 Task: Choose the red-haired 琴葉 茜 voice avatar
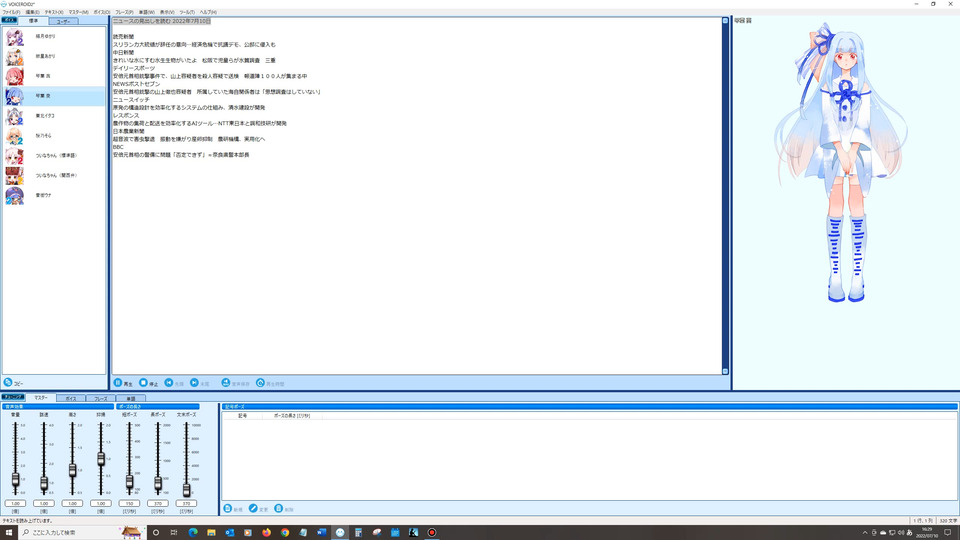[x=14, y=76]
